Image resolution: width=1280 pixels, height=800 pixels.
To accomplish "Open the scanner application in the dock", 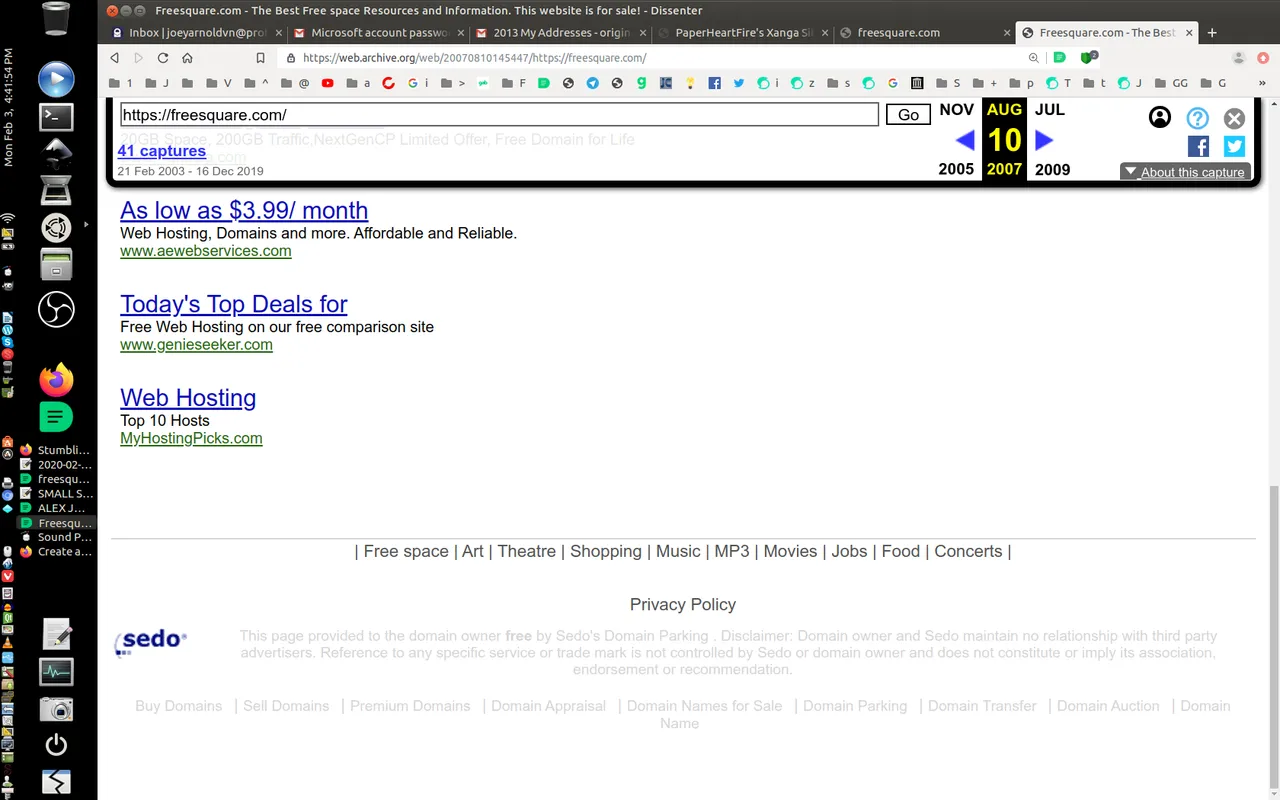I will point(56,190).
